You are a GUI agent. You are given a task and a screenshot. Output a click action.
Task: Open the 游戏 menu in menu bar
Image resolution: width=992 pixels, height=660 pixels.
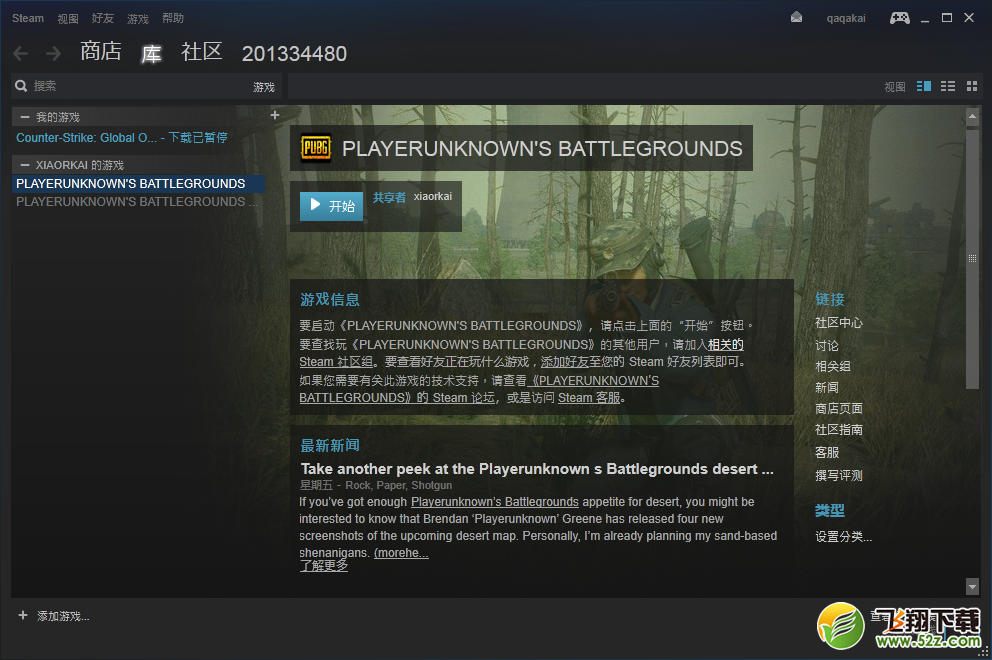tap(137, 18)
